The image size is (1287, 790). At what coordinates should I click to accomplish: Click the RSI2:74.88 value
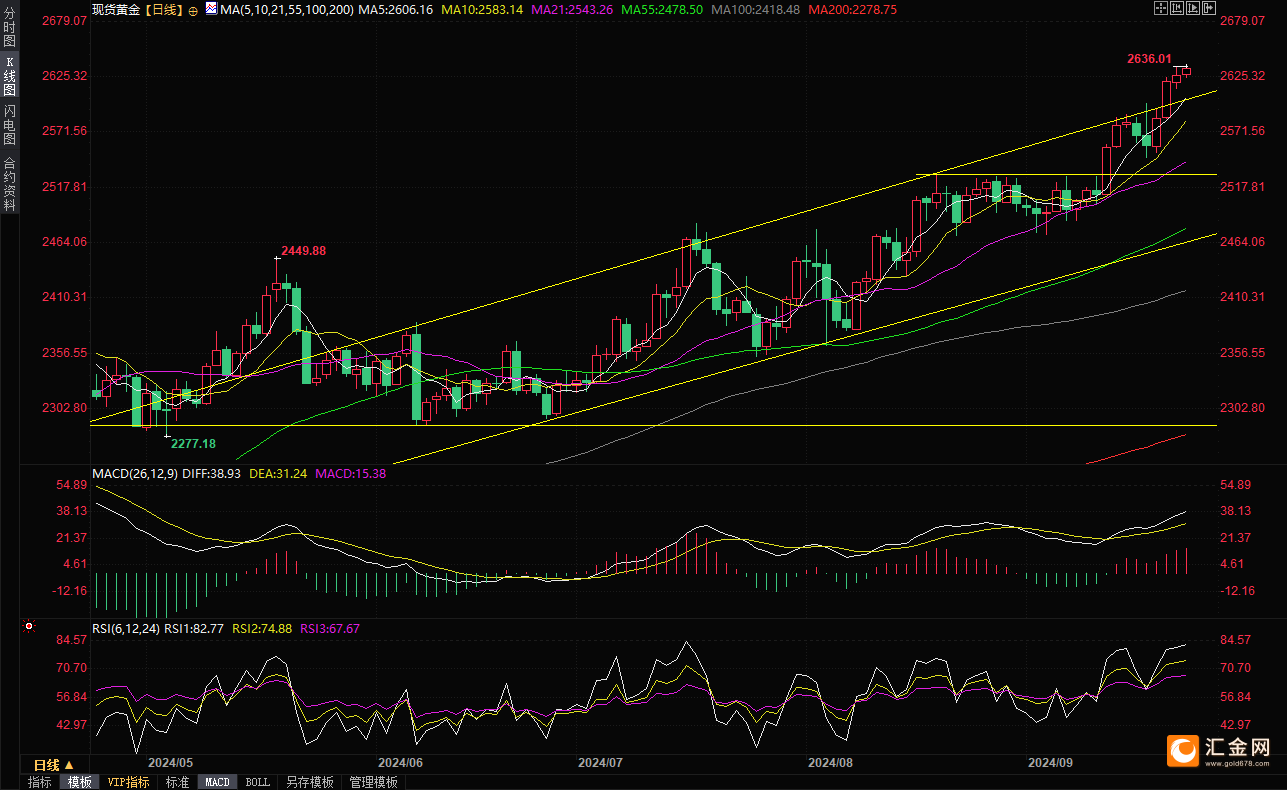point(262,629)
